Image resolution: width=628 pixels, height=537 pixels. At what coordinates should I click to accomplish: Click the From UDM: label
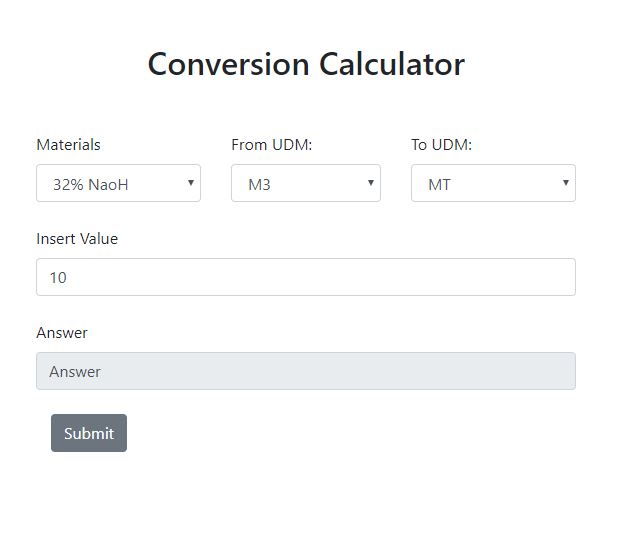[271, 145]
